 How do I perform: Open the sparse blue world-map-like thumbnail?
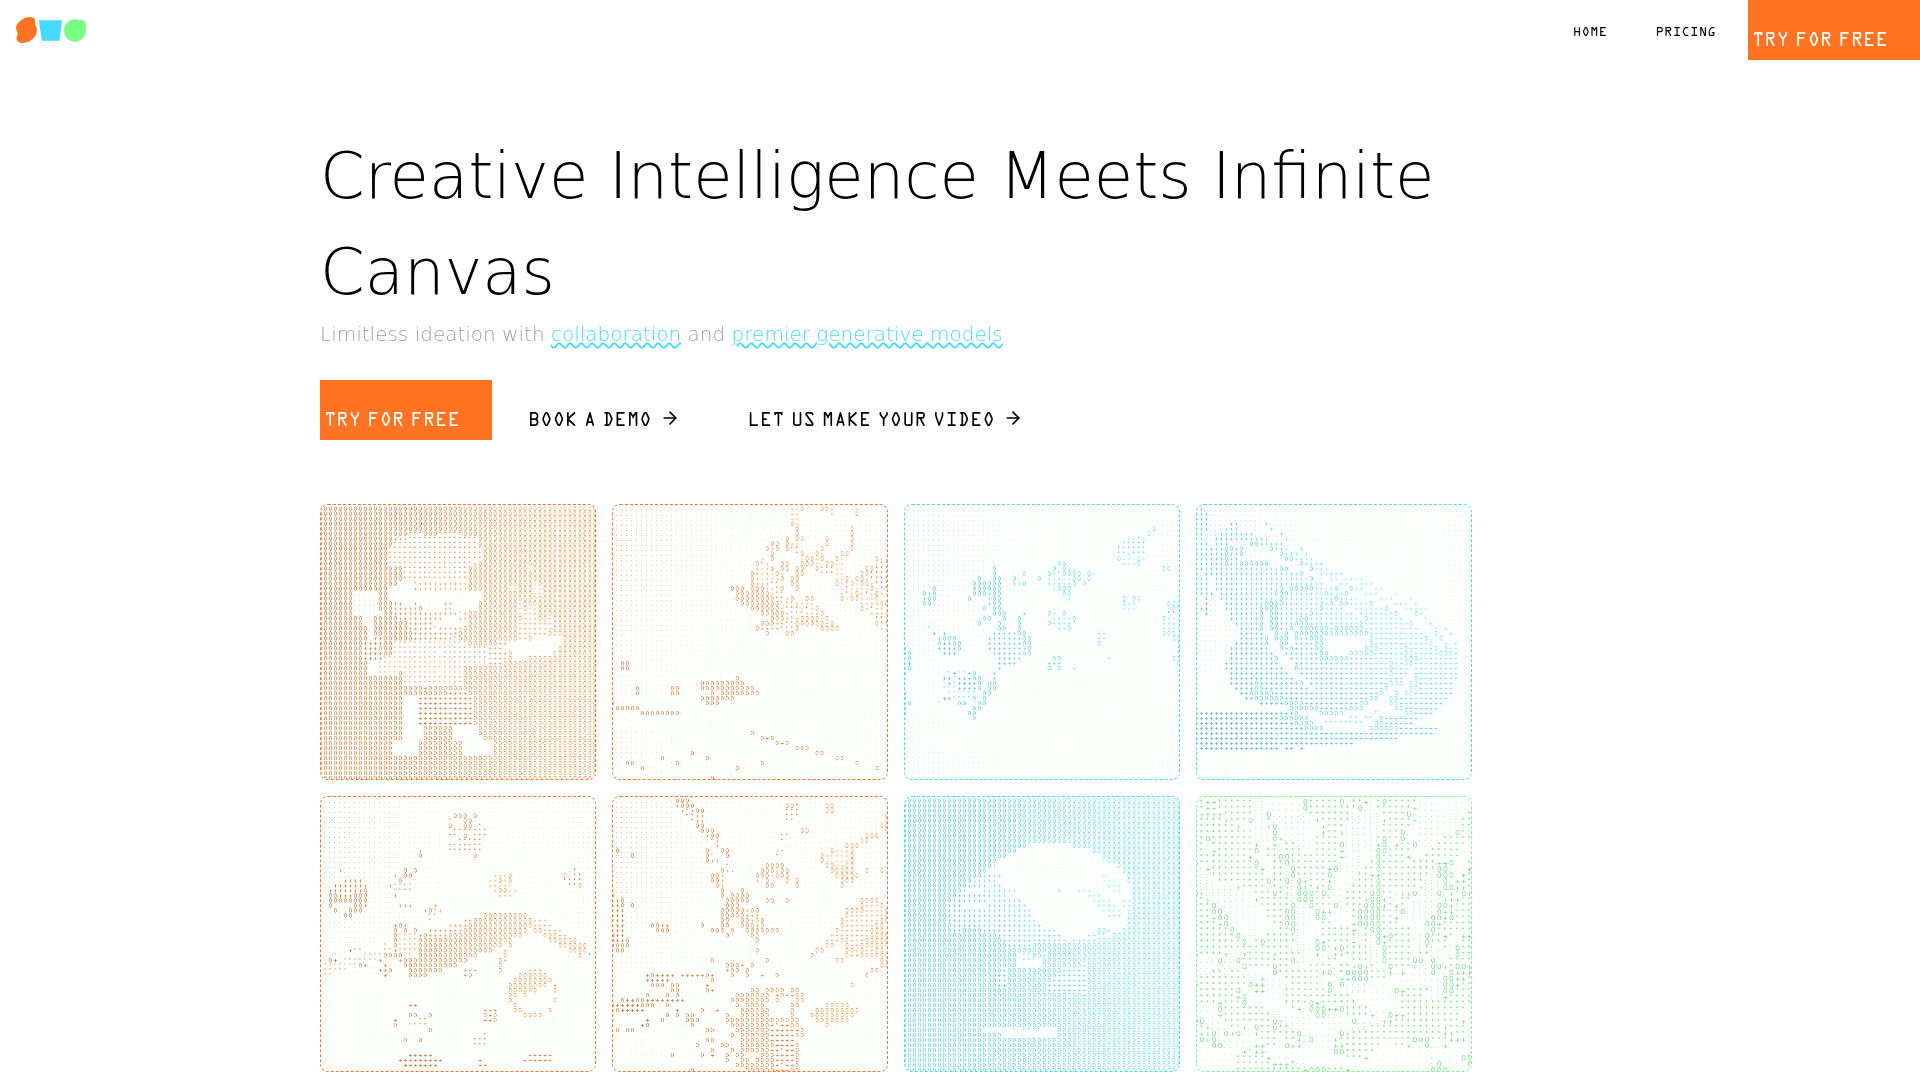(x=1042, y=642)
